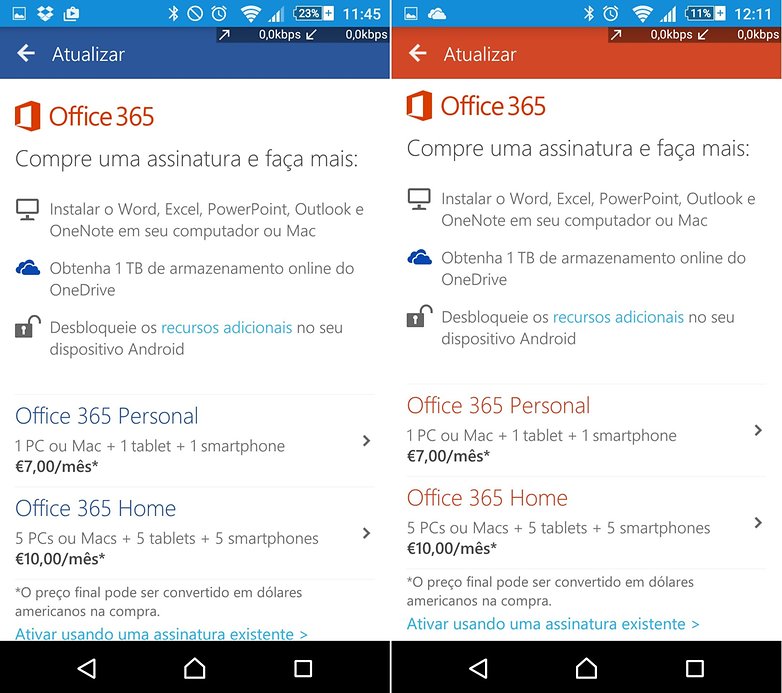The image size is (782, 693).
Task: Open recursos adicionais link on right screen
Action: tap(618, 317)
